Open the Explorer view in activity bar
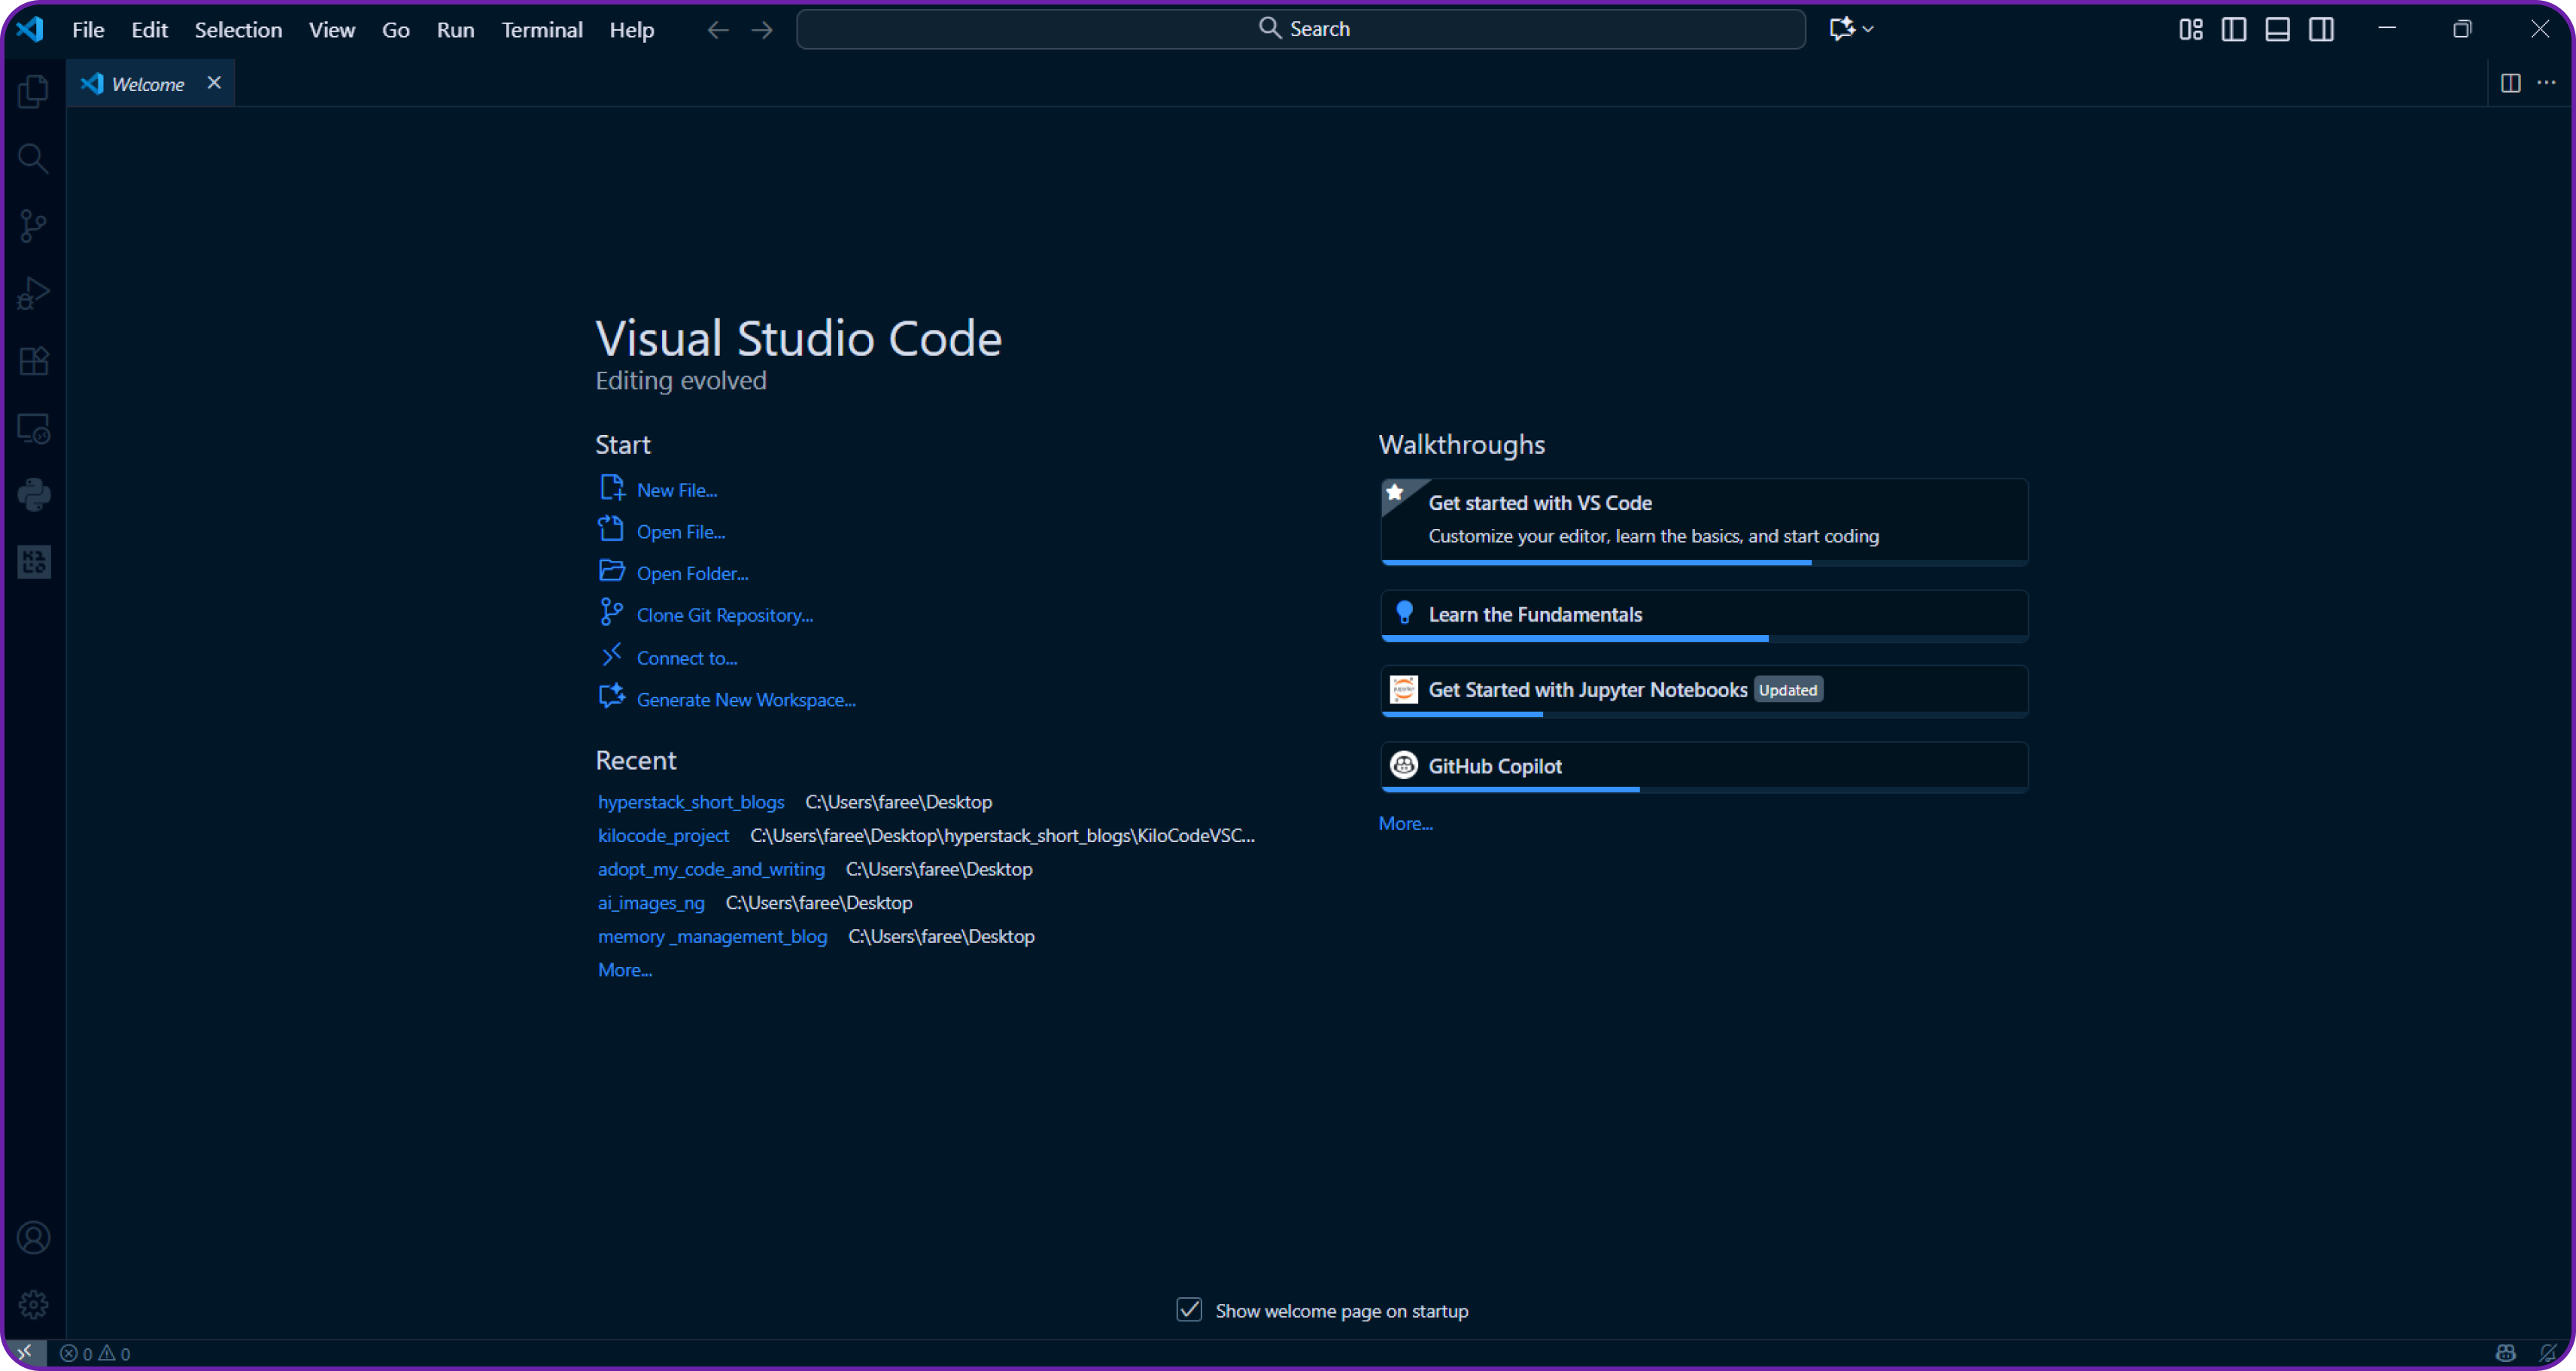This screenshot has height=1371, width=2576. pos(33,90)
